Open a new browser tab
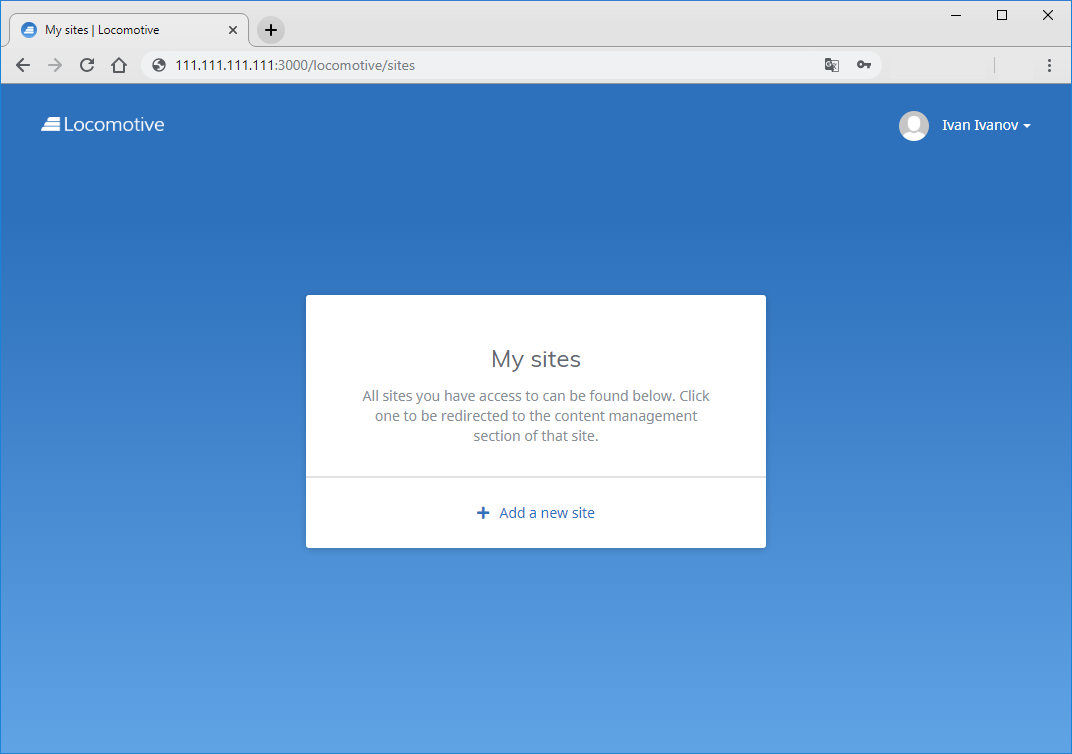This screenshot has width=1072, height=754. 269,29
